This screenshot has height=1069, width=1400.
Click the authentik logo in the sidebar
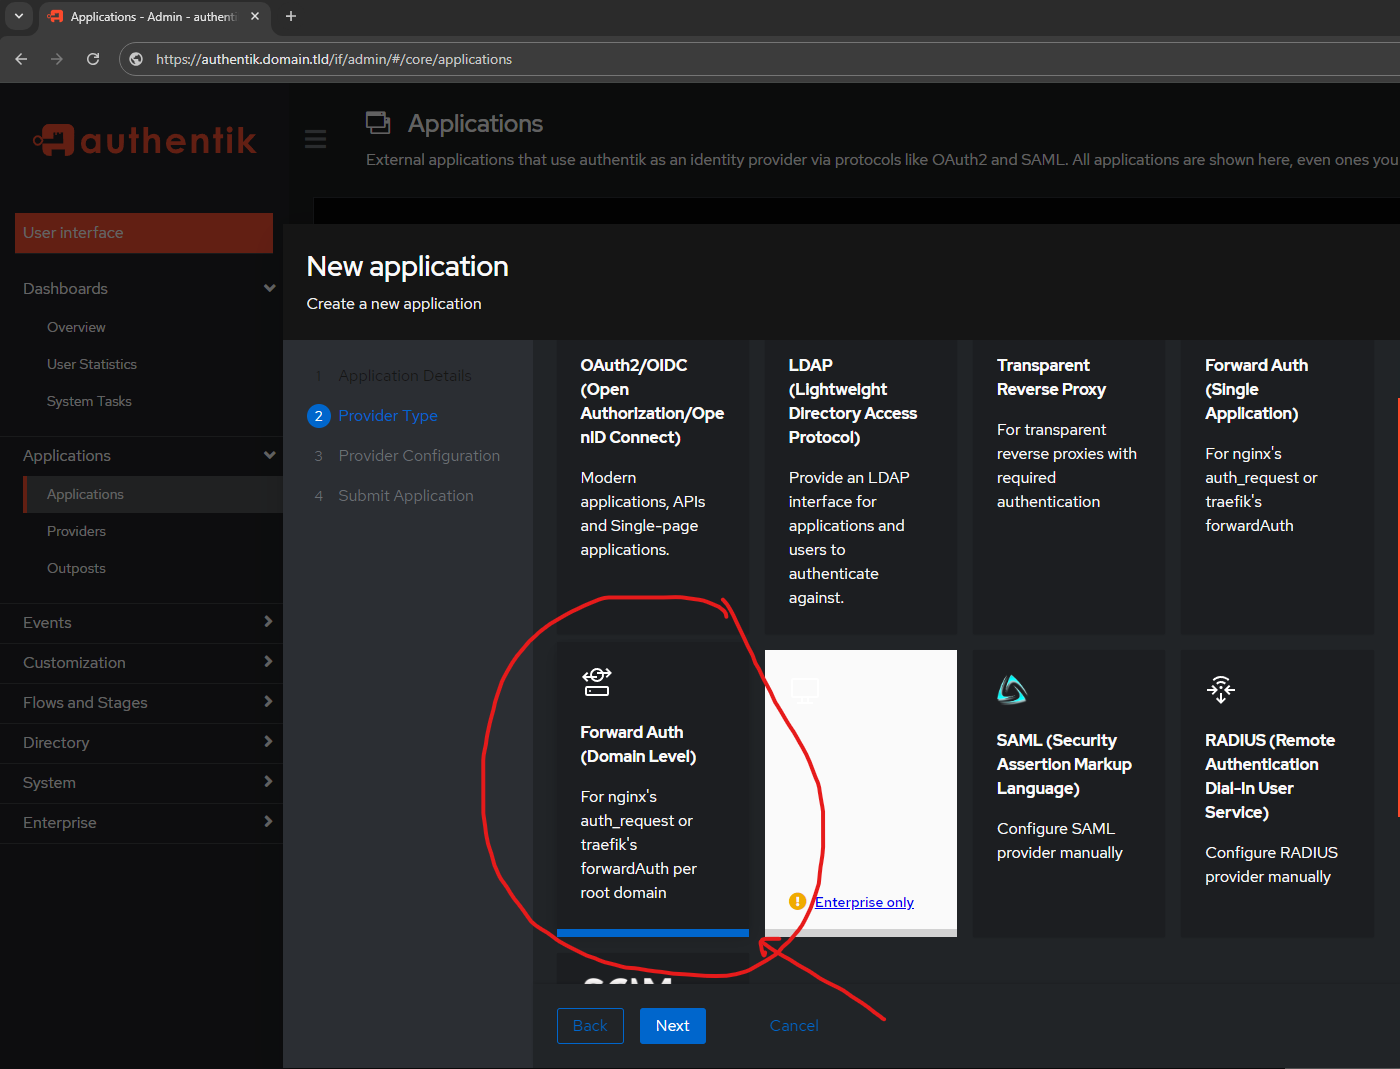145,140
